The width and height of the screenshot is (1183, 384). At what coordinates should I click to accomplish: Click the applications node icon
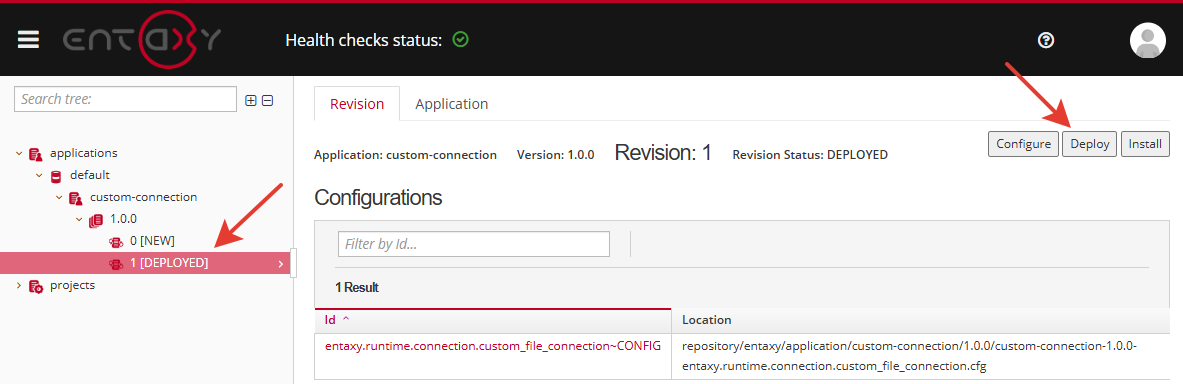point(35,154)
